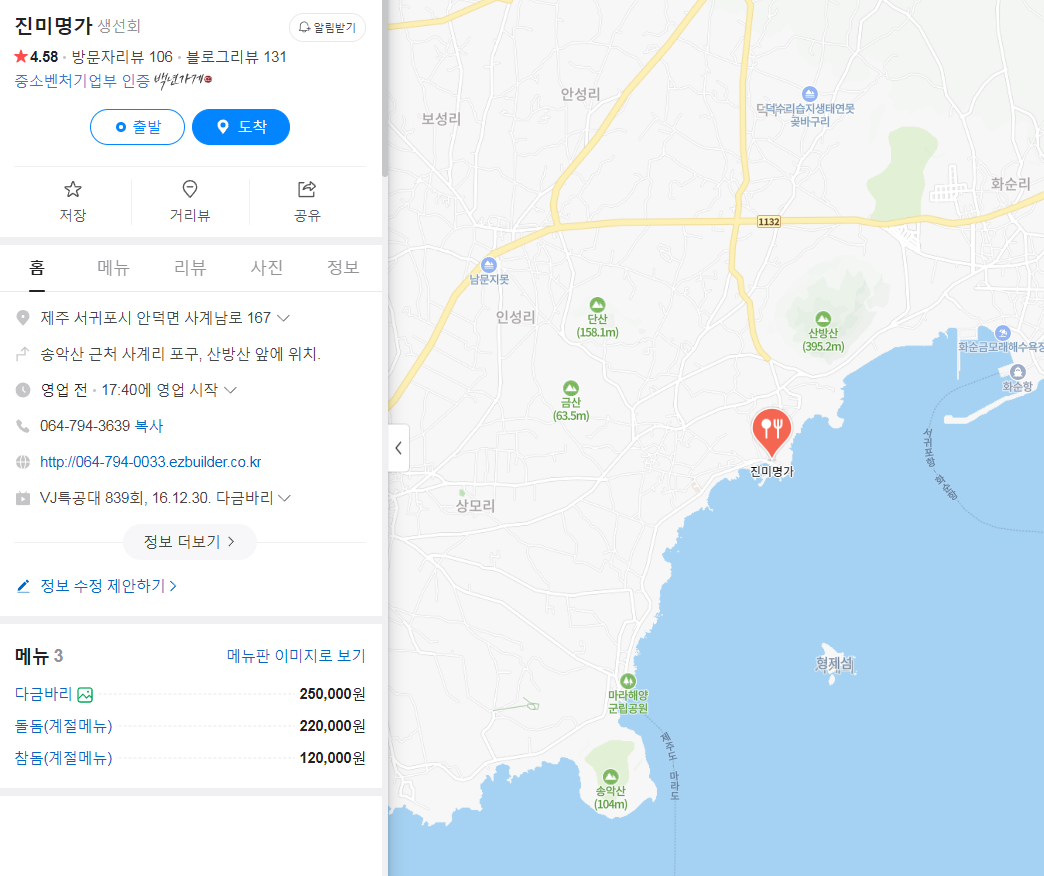Expand business hours dropdown
1044x876 pixels.
click(x=230, y=390)
